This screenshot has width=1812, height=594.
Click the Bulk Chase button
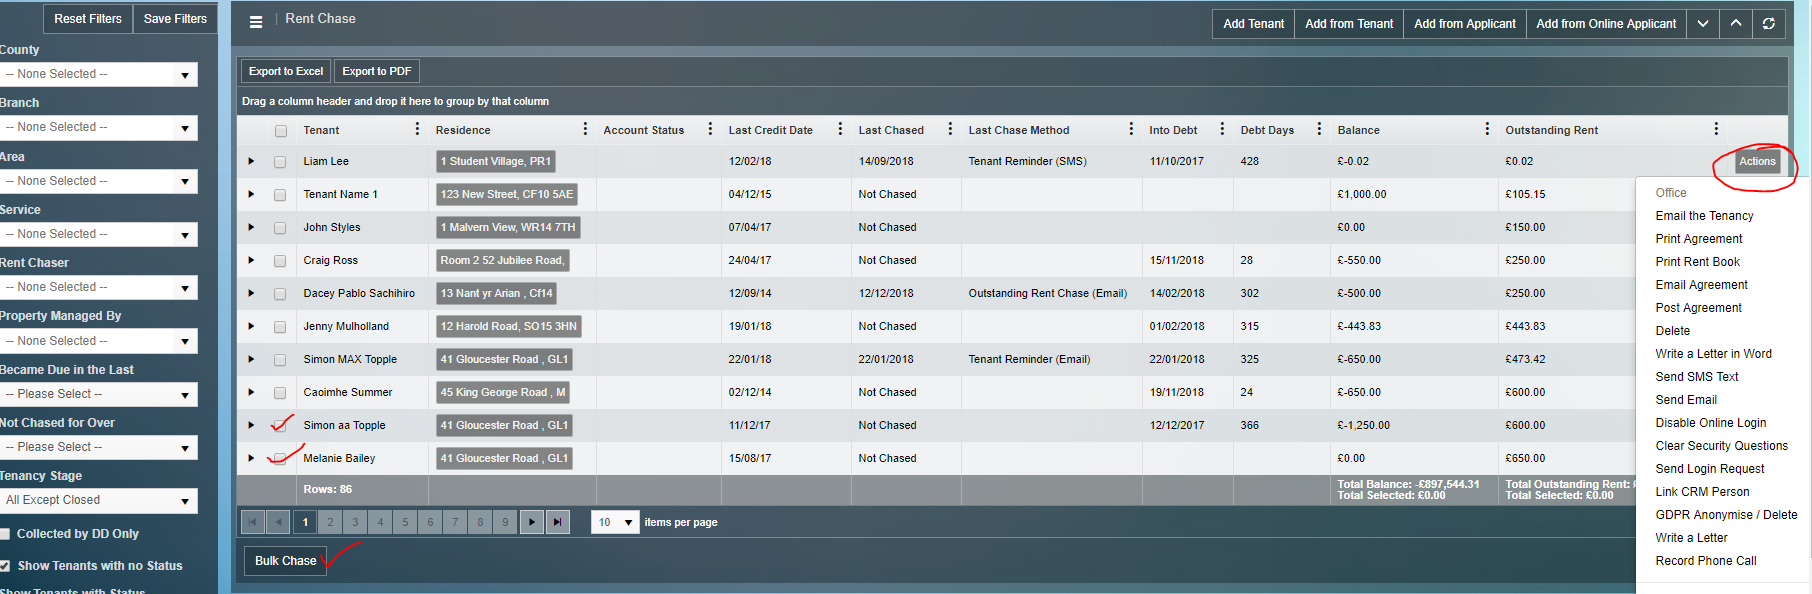click(285, 561)
